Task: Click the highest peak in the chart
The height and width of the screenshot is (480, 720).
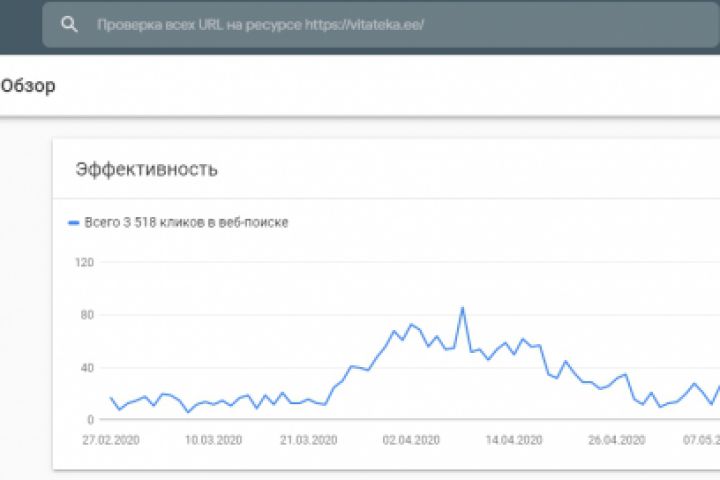Action: 462,308
